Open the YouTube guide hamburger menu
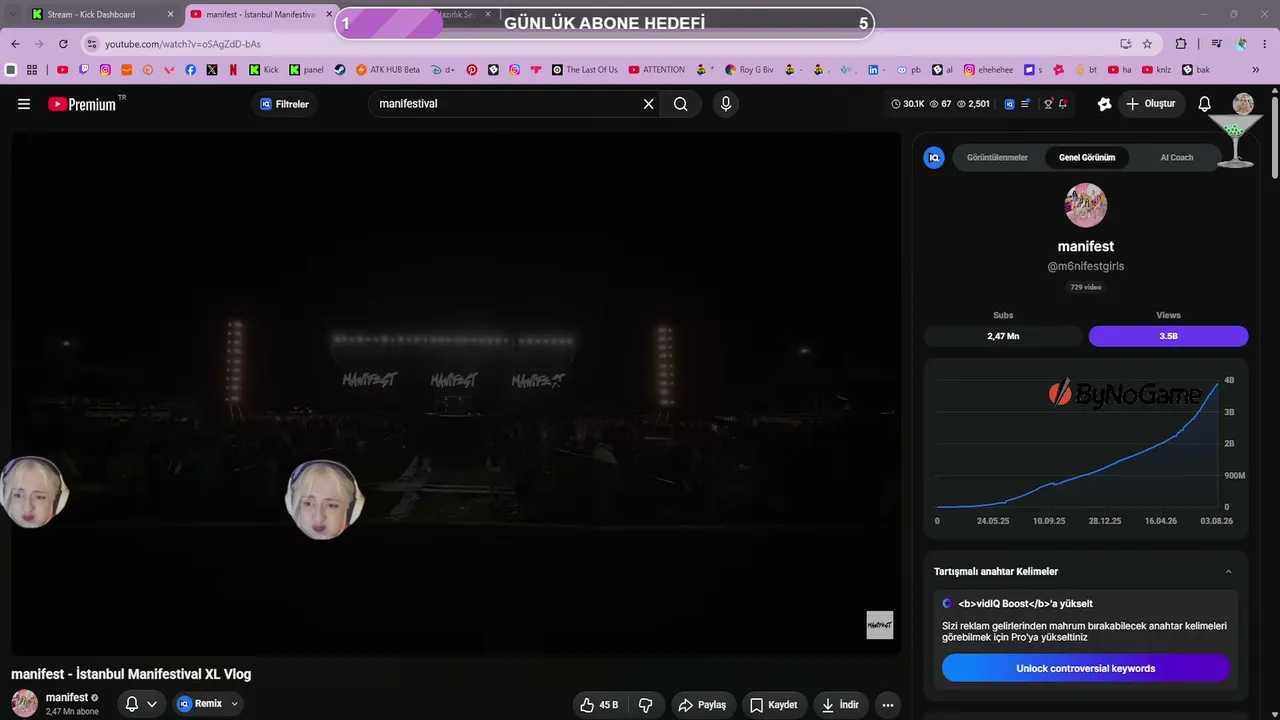The height and width of the screenshot is (720, 1280). [x=24, y=104]
